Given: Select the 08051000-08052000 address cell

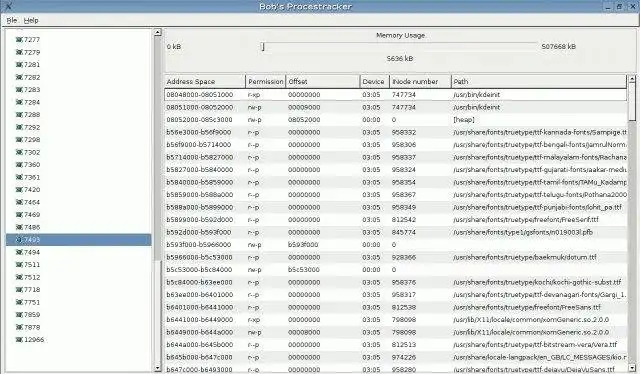Looking at the screenshot, I should tap(200, 107).
